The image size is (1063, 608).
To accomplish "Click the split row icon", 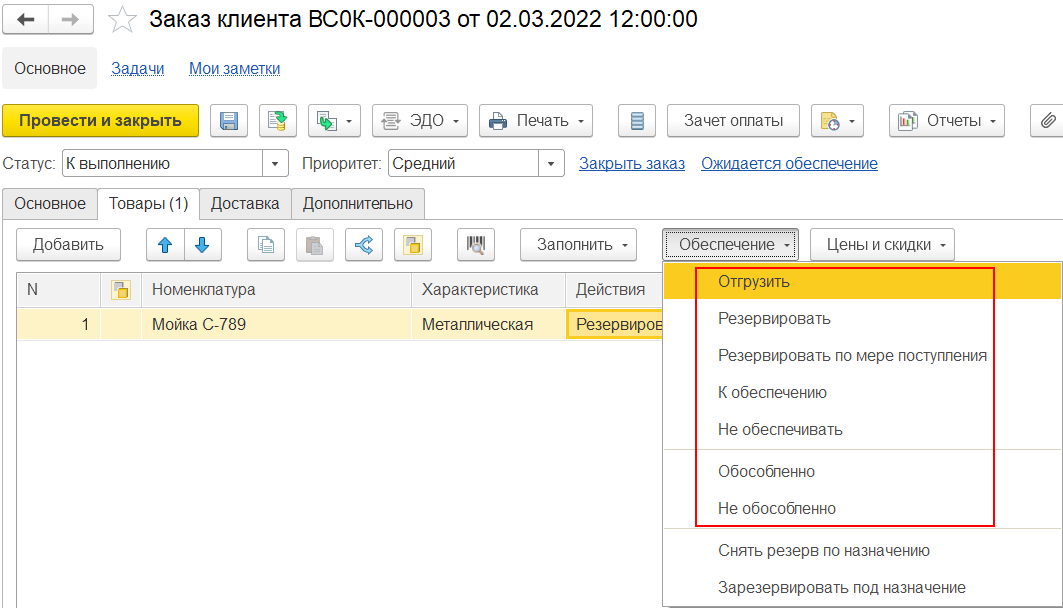I will [x=364, y=245].
